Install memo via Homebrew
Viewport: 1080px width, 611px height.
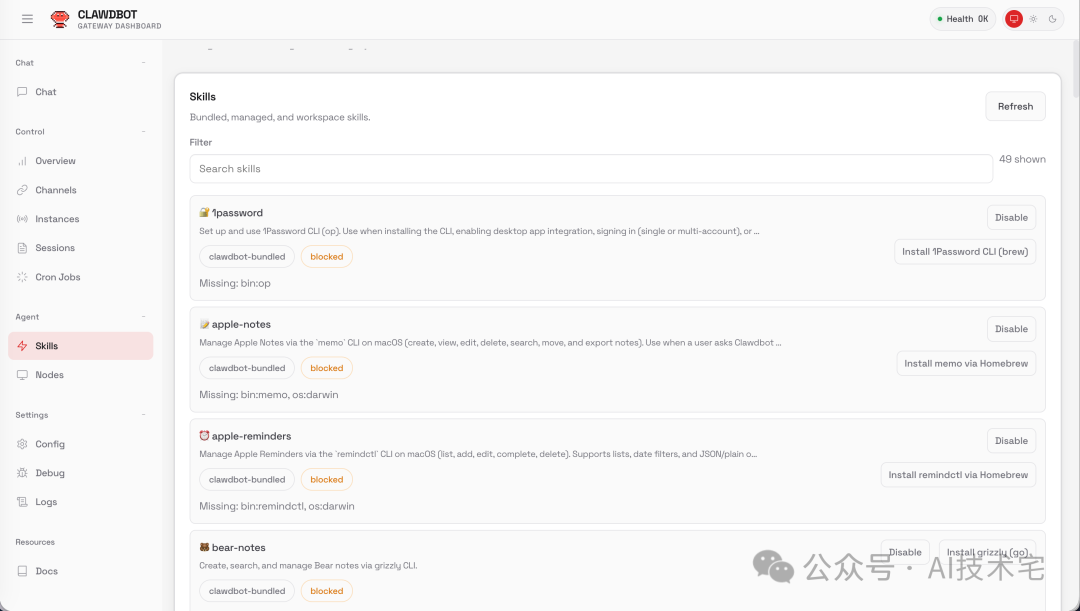[966, 363]
